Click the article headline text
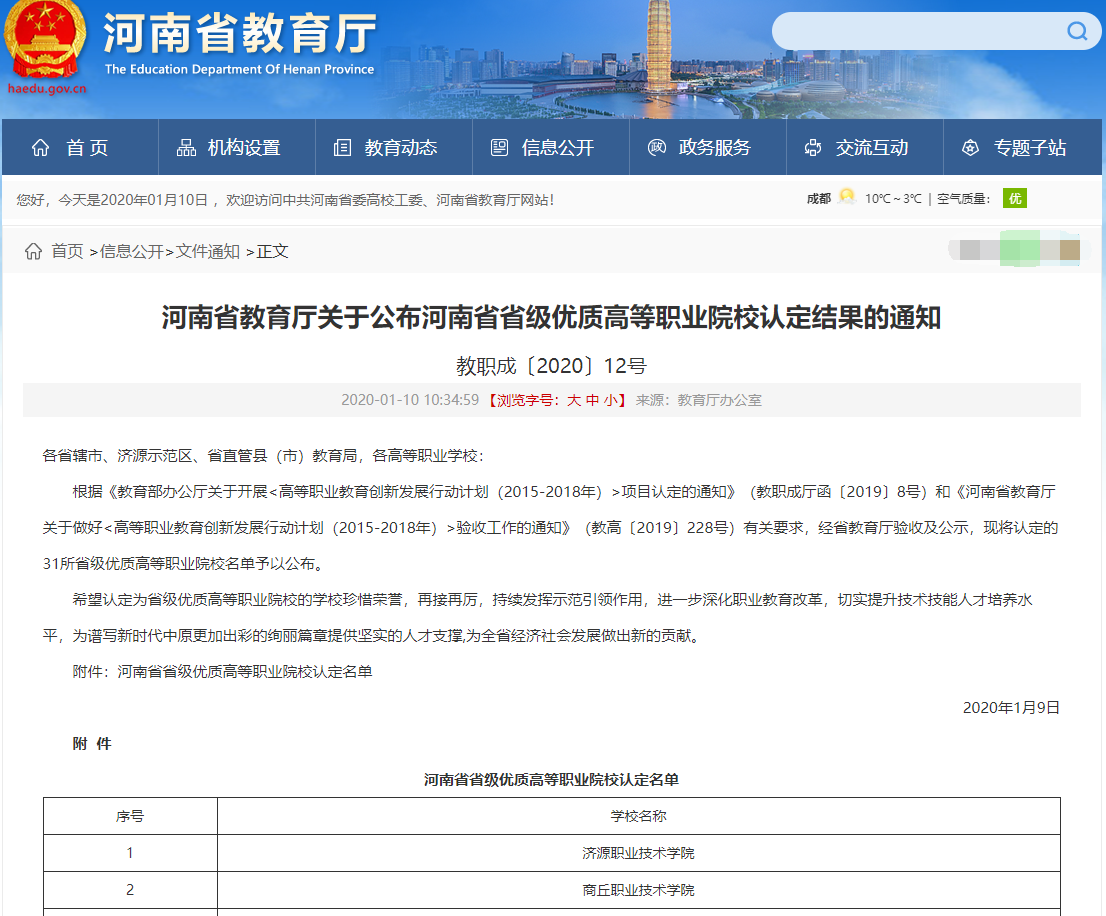The height and width of the screenshot is (916, 1106). (551, 317)
